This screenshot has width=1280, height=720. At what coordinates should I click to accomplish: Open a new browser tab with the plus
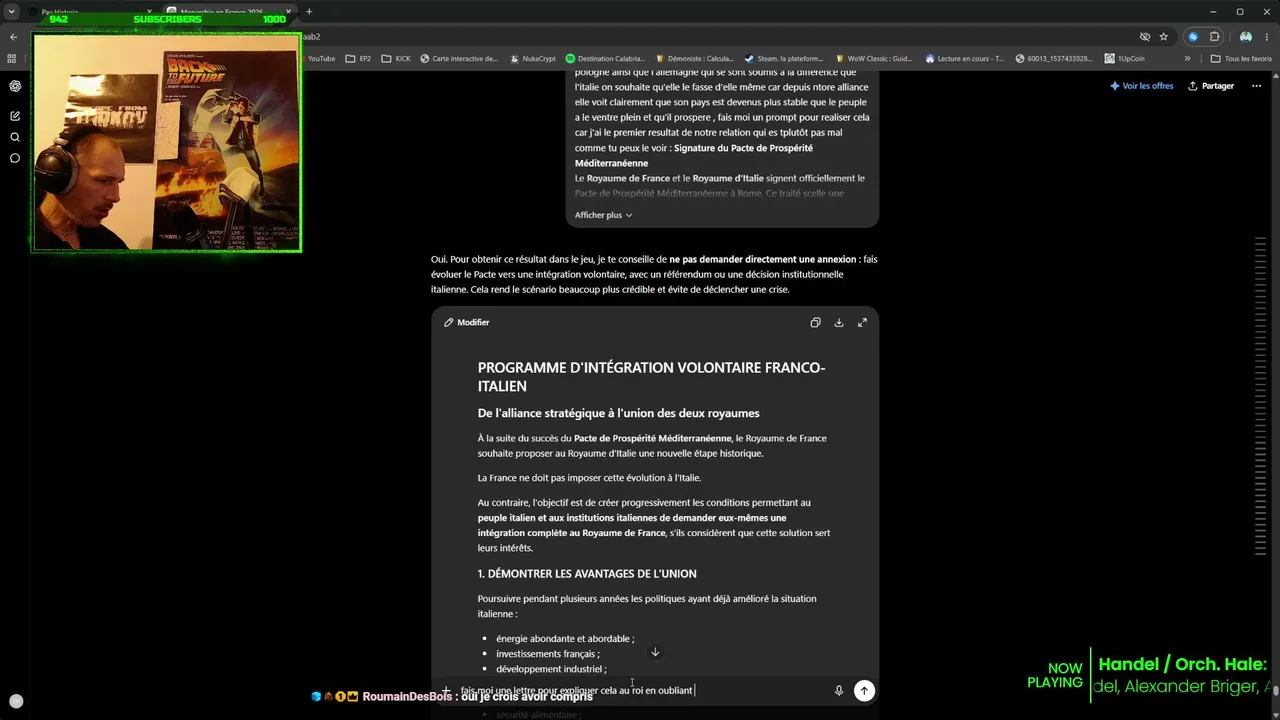309,12
